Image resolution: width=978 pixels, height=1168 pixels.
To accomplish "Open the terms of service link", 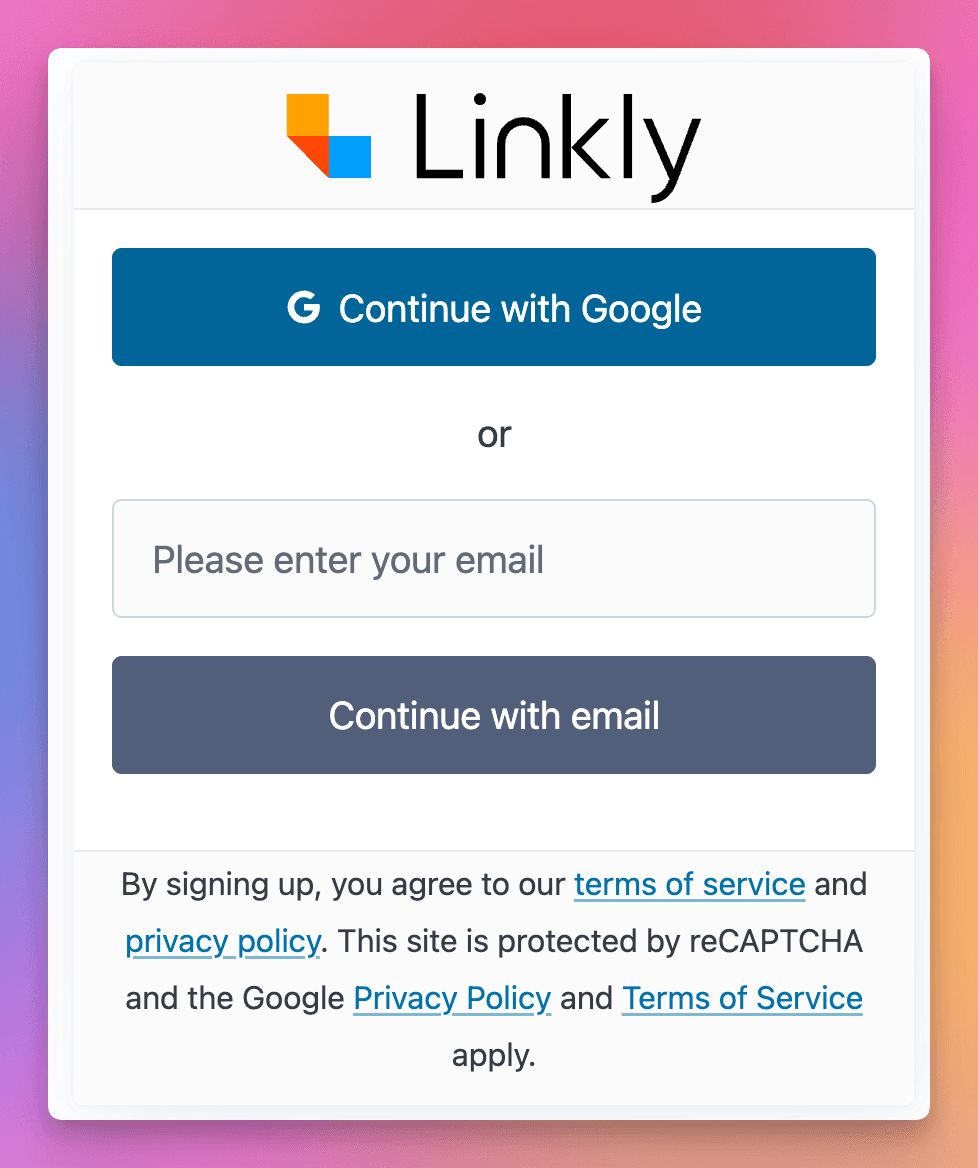I will point(689,884).
